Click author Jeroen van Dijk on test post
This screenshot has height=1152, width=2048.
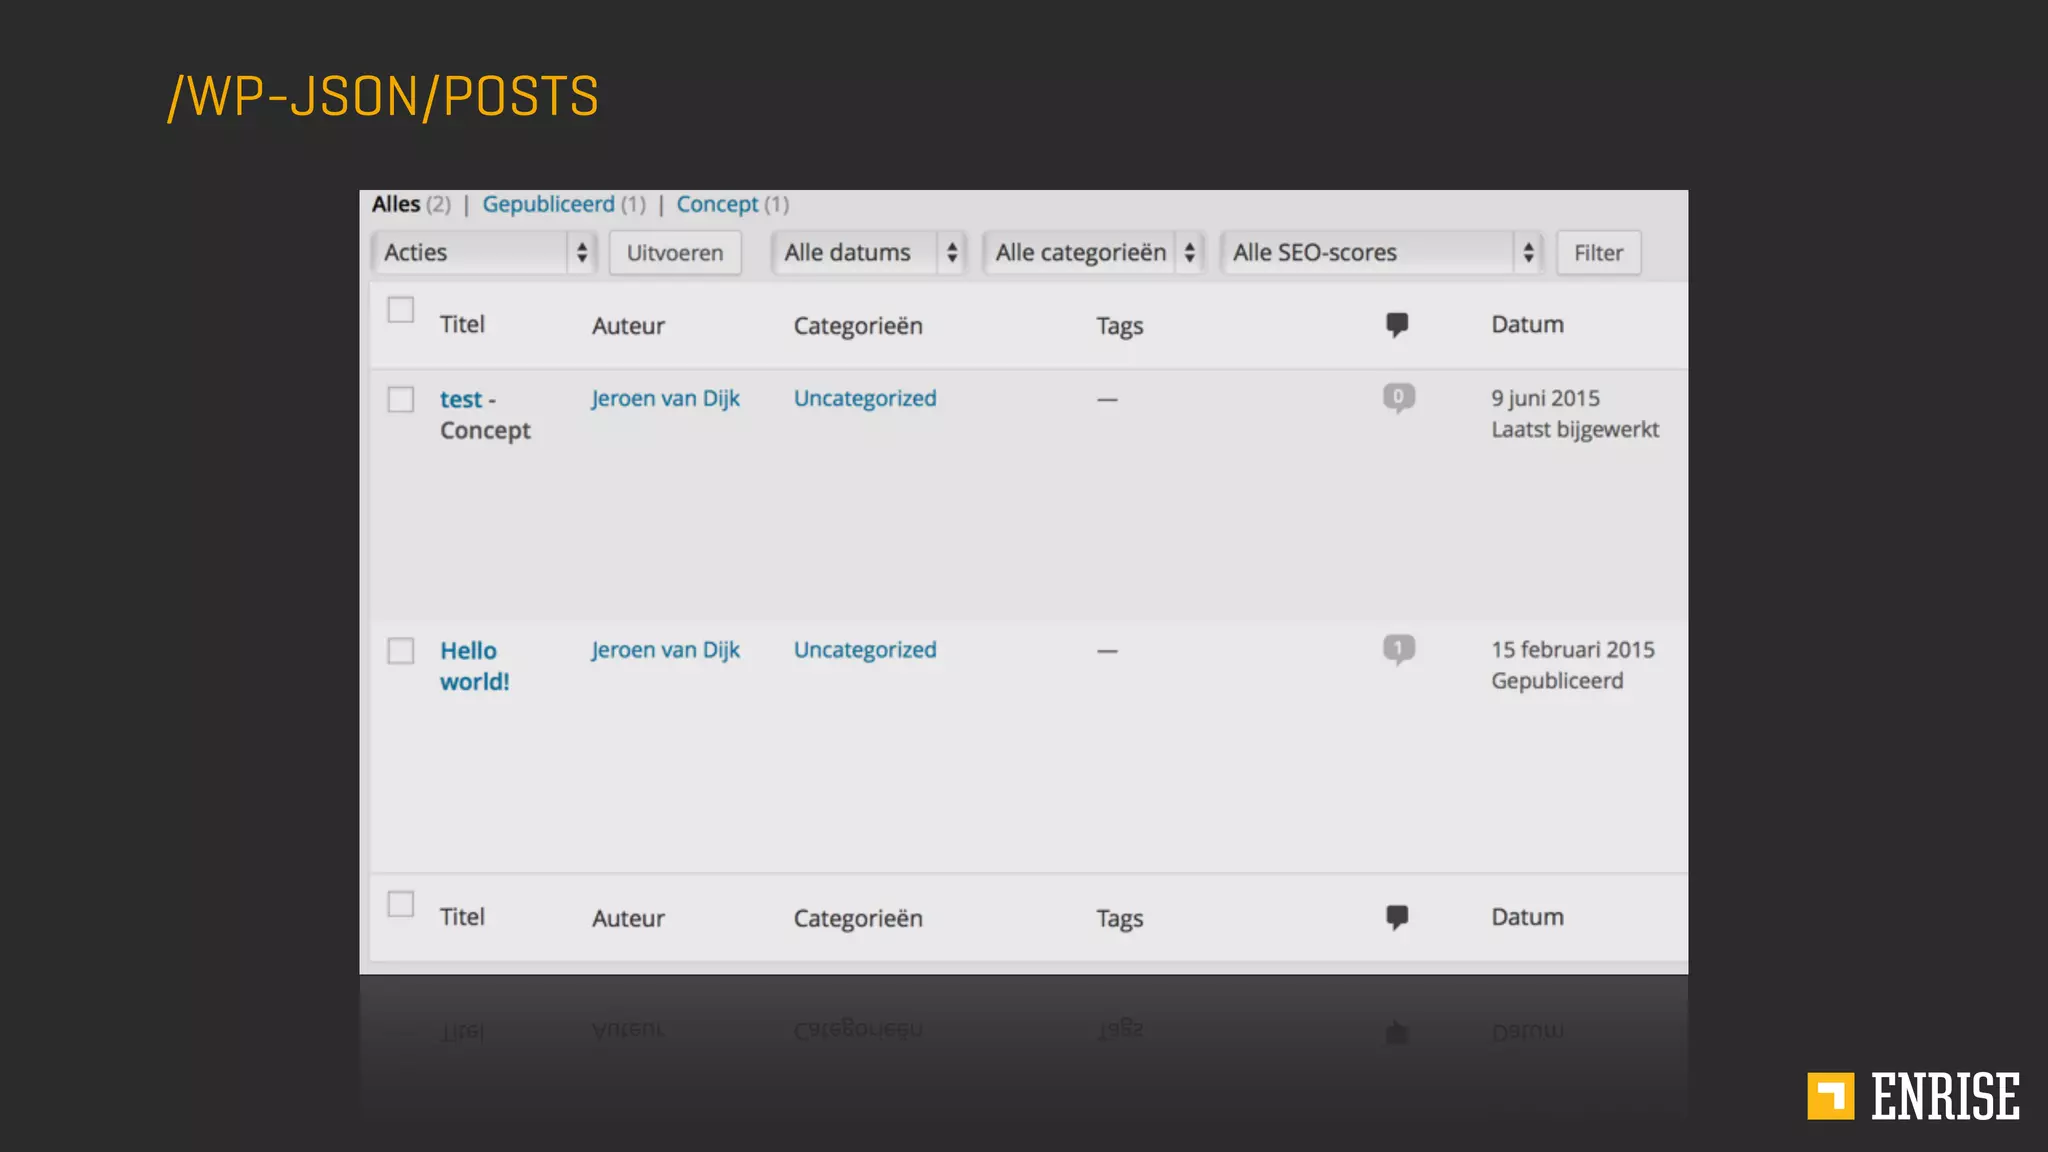click(665, 398)
